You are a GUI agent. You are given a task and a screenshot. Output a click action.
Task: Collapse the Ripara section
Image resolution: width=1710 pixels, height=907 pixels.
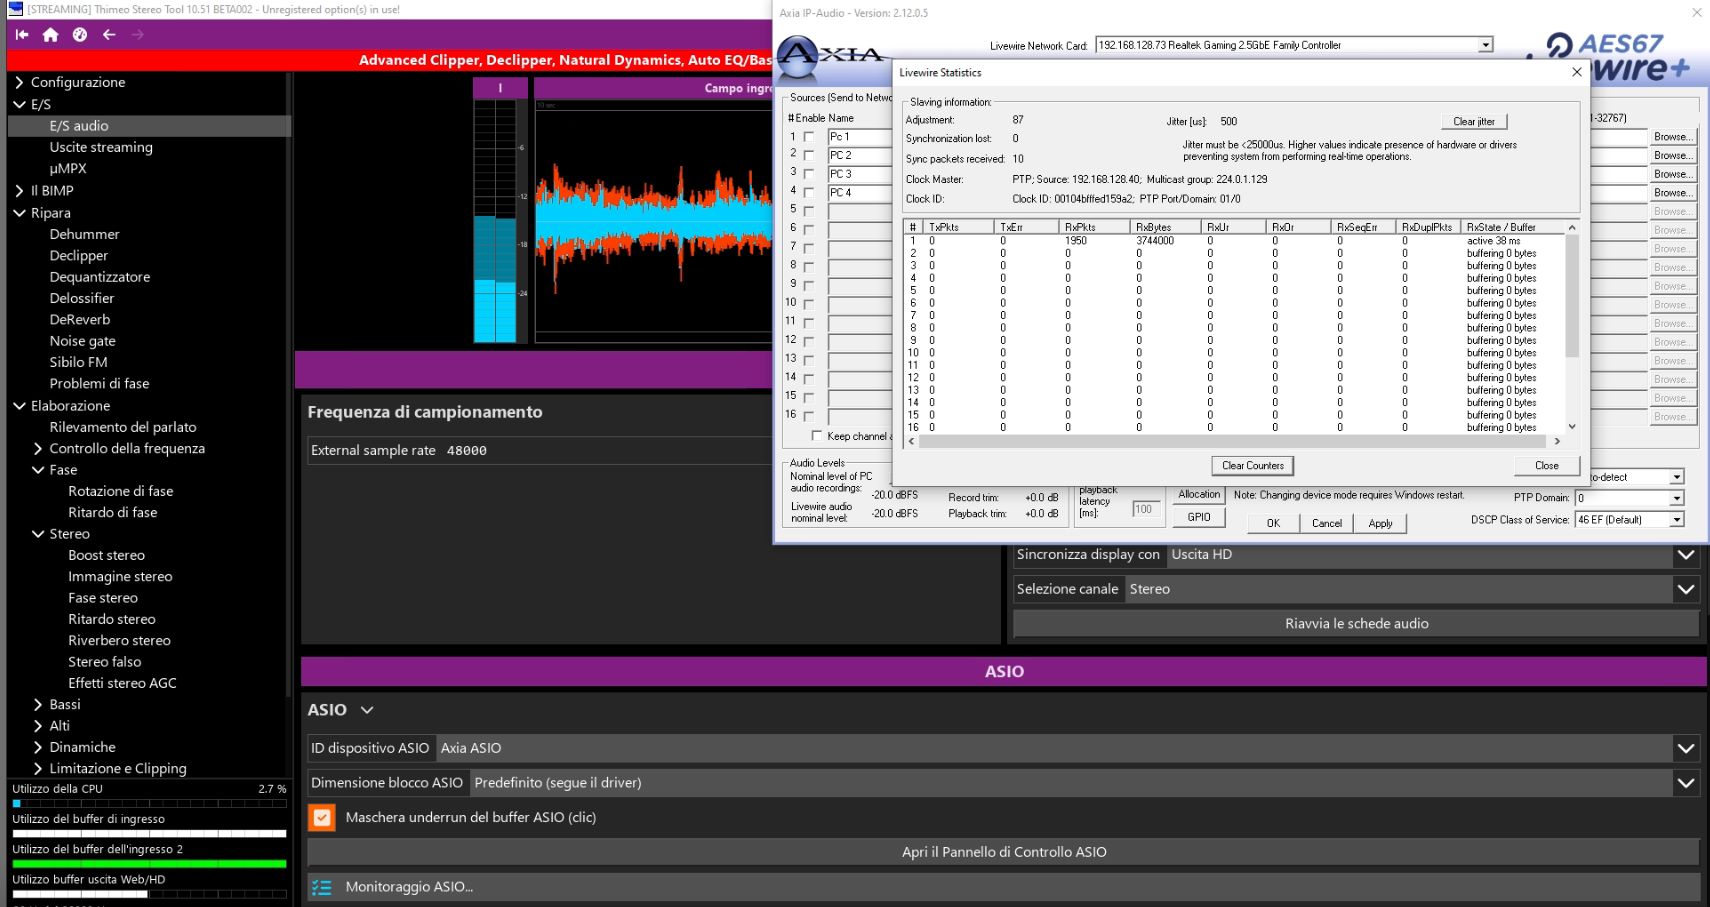[19, 213]
